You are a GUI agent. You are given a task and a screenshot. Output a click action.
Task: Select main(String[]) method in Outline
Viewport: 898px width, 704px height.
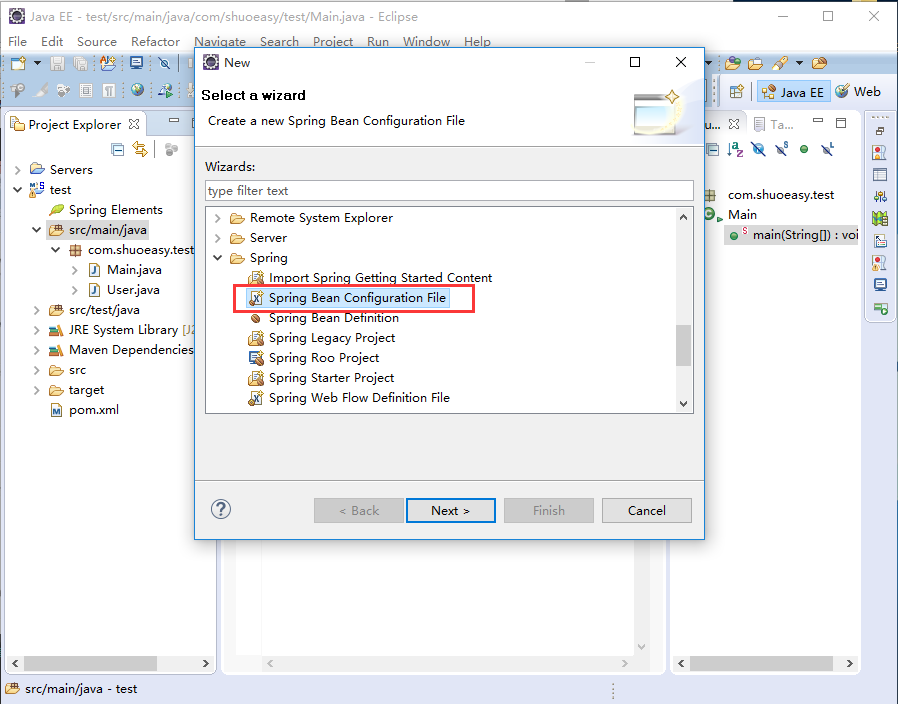click(x=793, y=235)
